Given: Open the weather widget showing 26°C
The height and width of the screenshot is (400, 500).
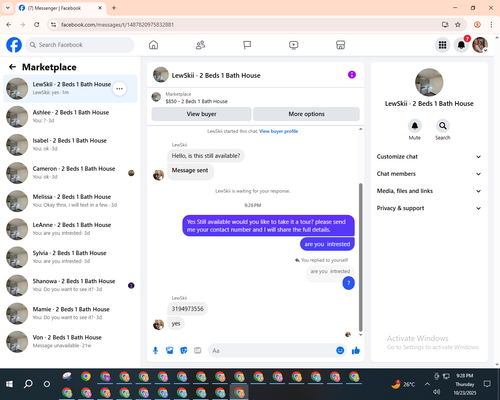Looking at the screenshot, I should tap(403, 384).
